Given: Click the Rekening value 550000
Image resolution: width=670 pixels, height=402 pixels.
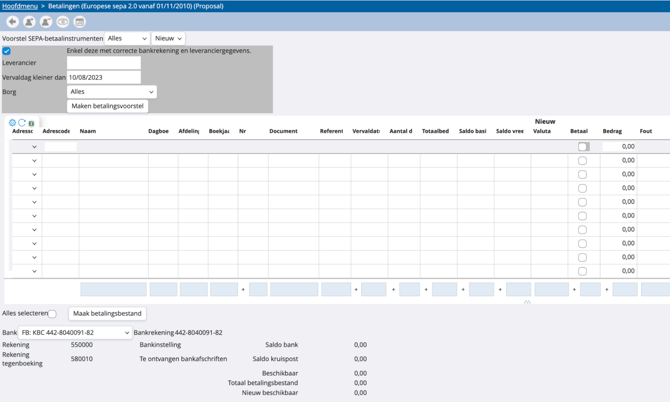Looking at the screenshot, I should coord(82,345).
